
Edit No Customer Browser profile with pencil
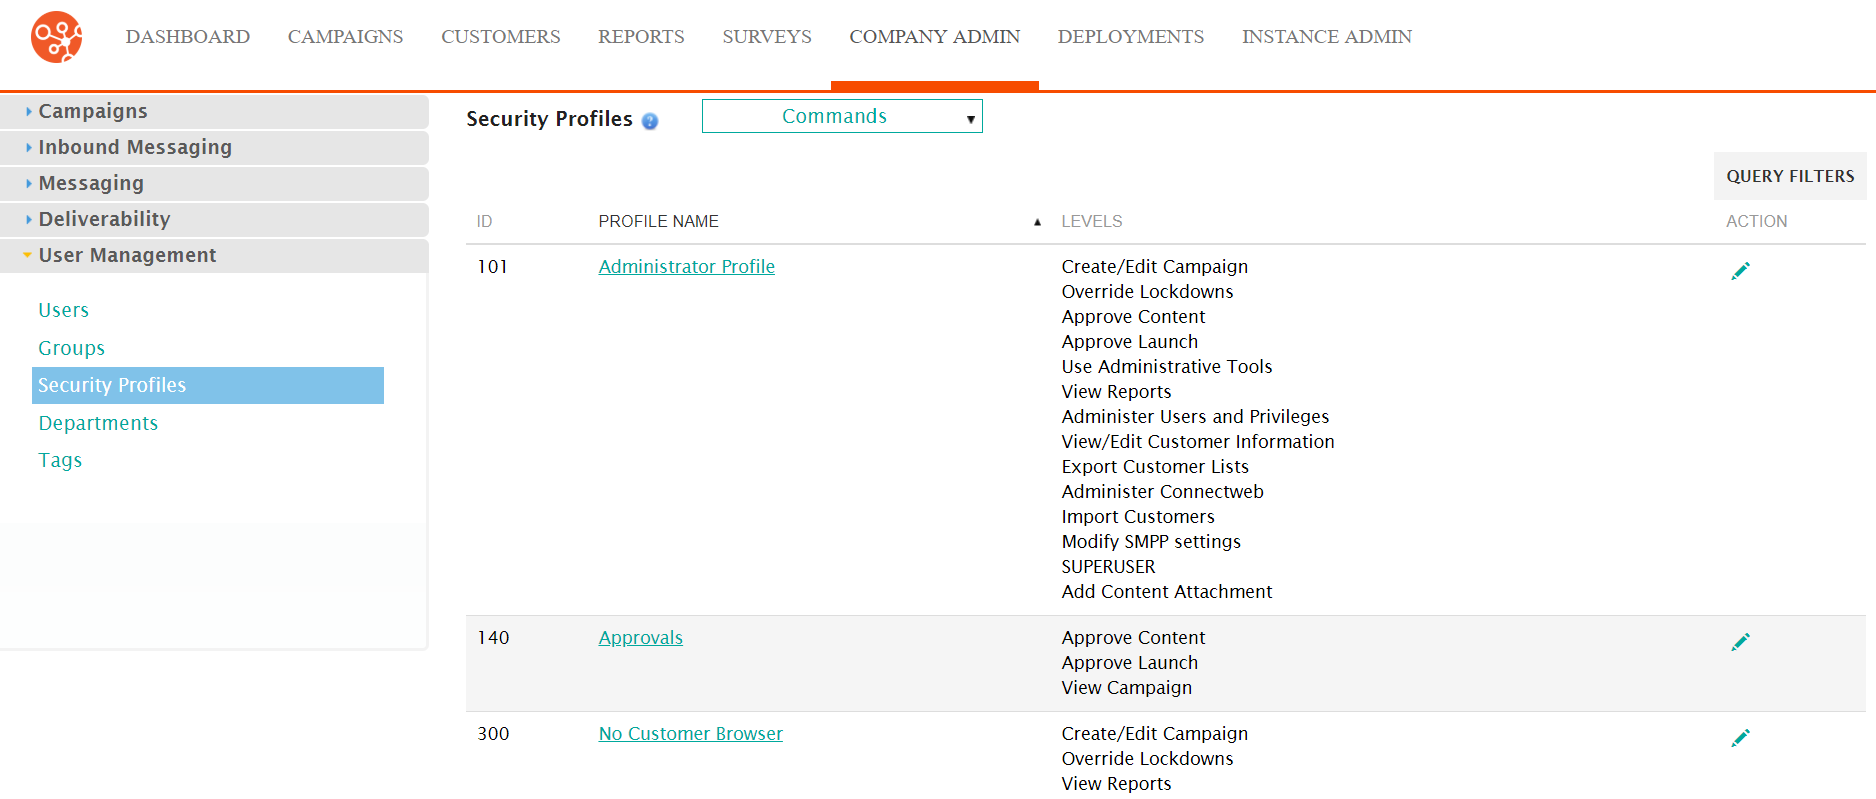1740,738
